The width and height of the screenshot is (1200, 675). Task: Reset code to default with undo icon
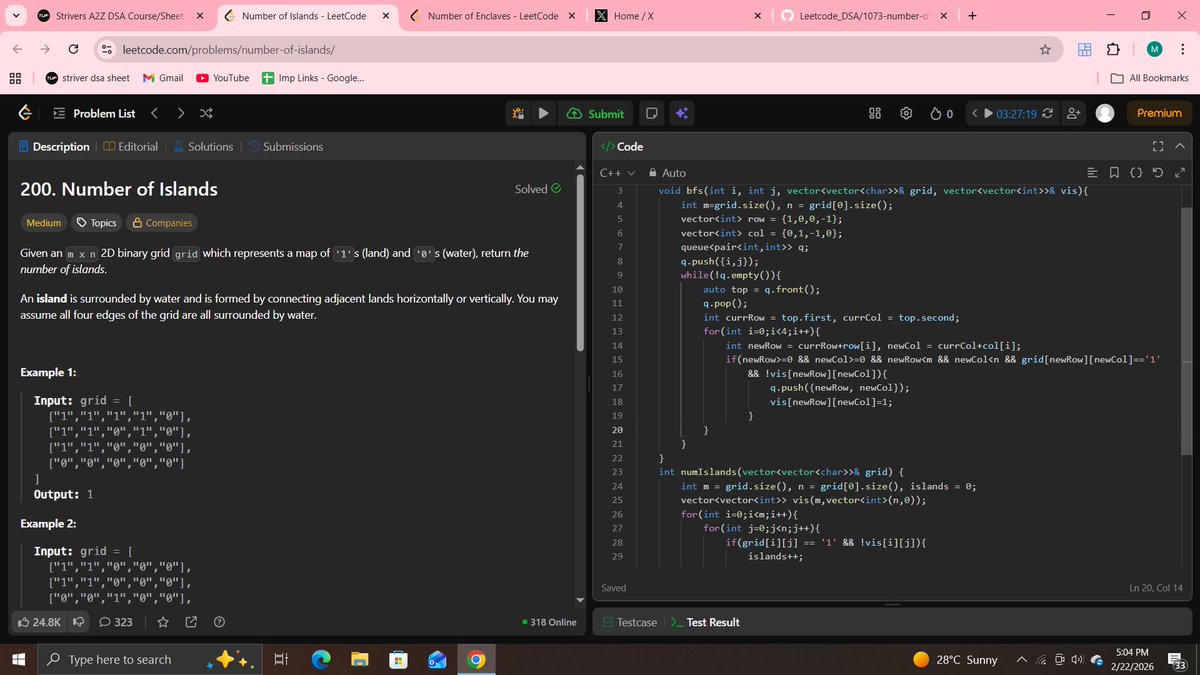click(1157, 173)
